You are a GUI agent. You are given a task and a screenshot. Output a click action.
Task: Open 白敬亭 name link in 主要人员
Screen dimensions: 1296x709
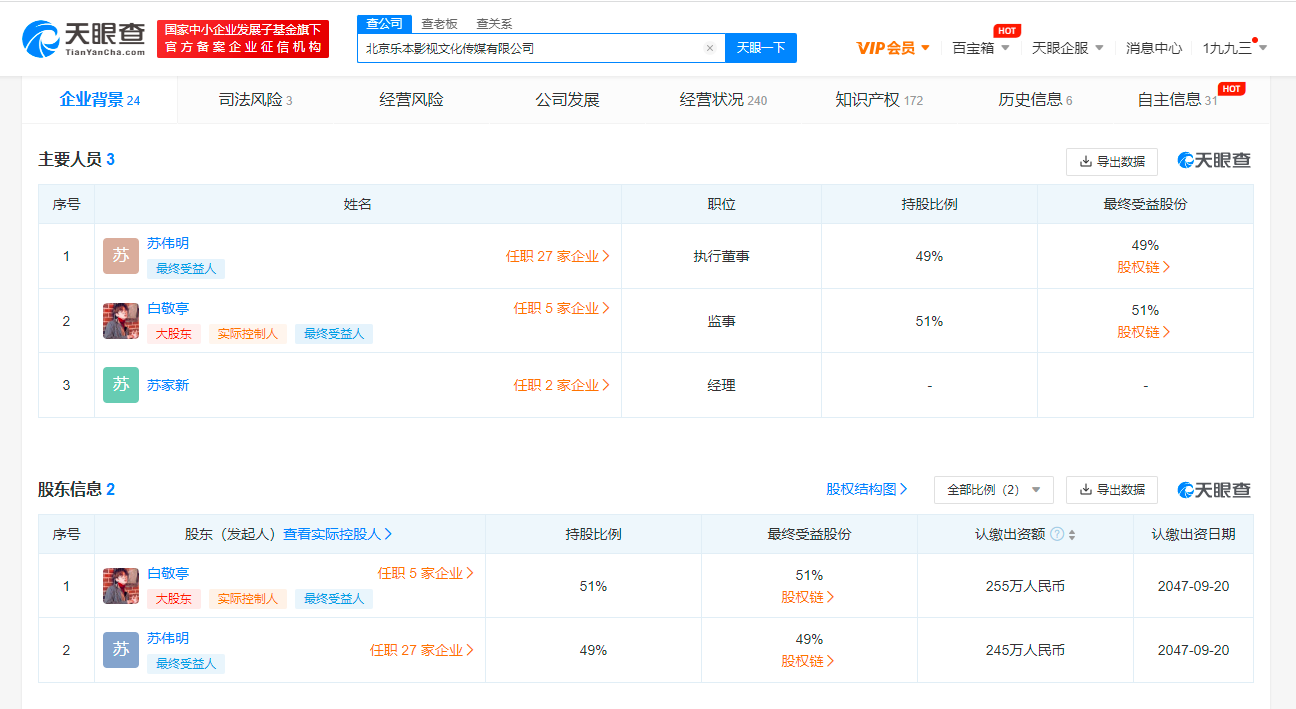[x=168, y=308]
